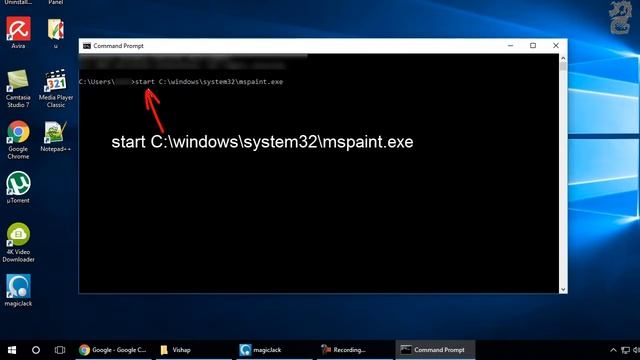Image resolution: width=640 pixels, height=360 pixels.
Task: Open 4K Video Downloader shortcut
Action: click(x=18, y=243)
